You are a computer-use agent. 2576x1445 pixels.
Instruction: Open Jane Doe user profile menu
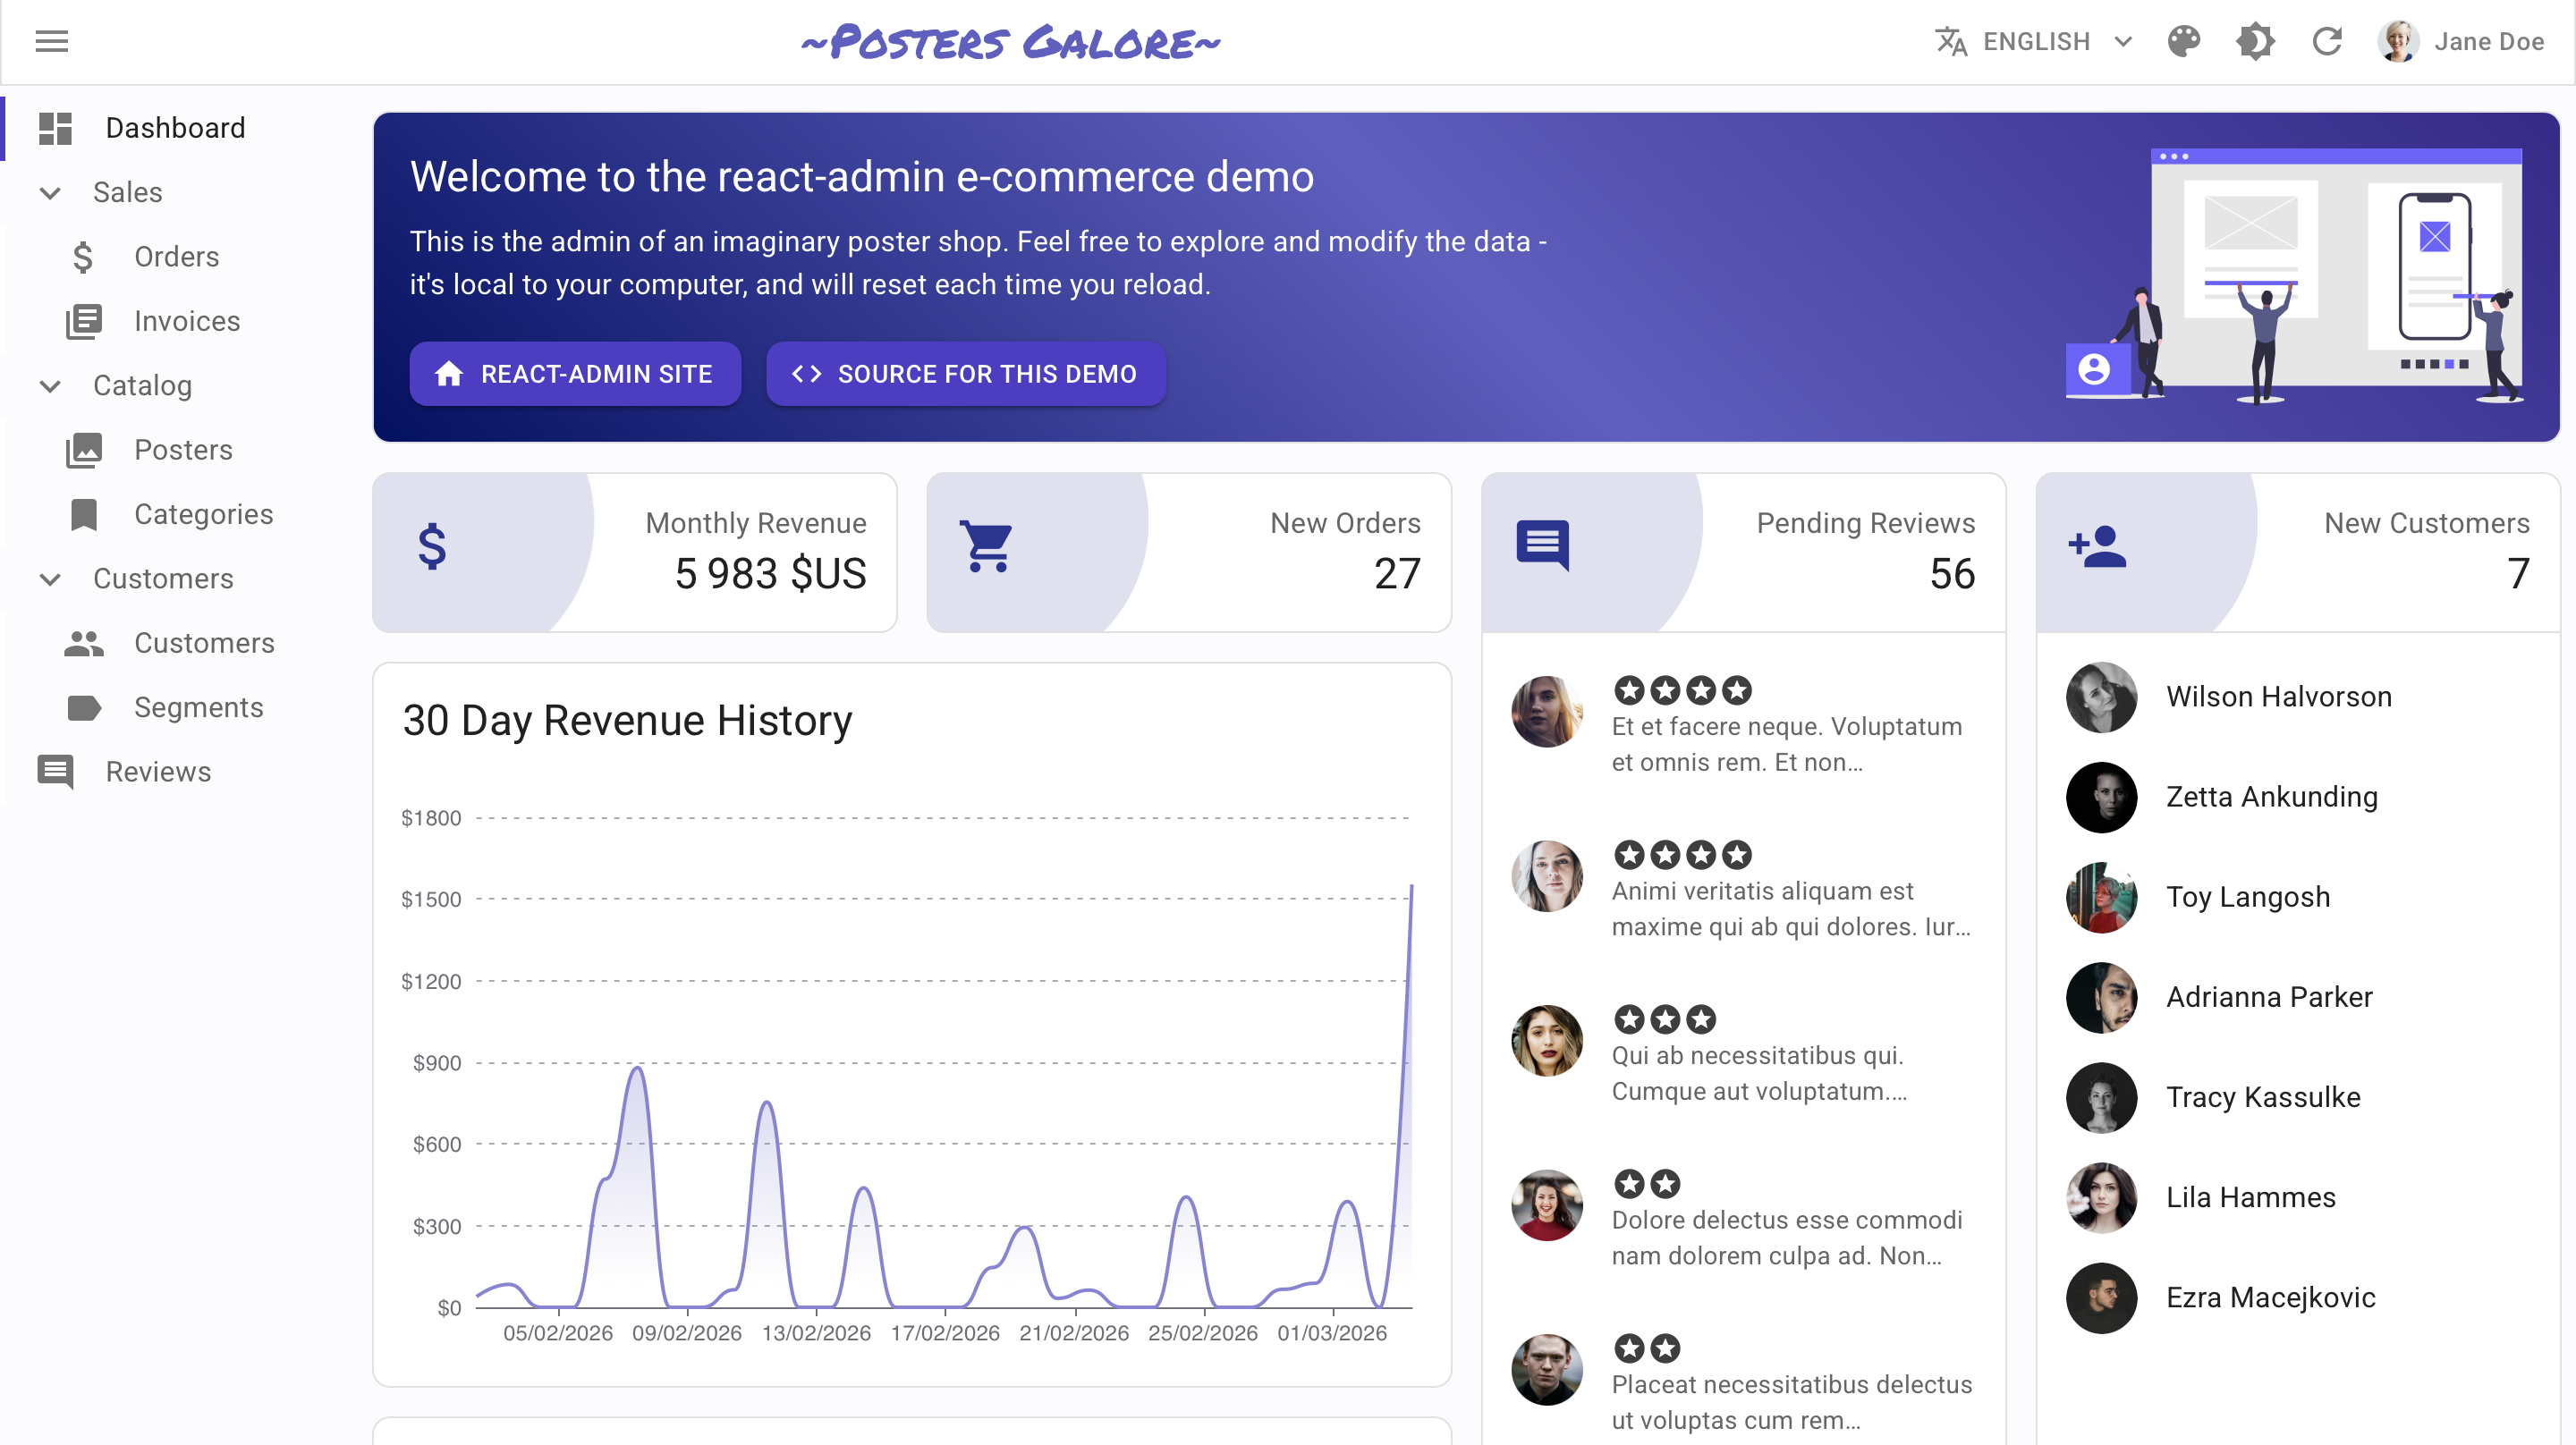click(2461, 41)
